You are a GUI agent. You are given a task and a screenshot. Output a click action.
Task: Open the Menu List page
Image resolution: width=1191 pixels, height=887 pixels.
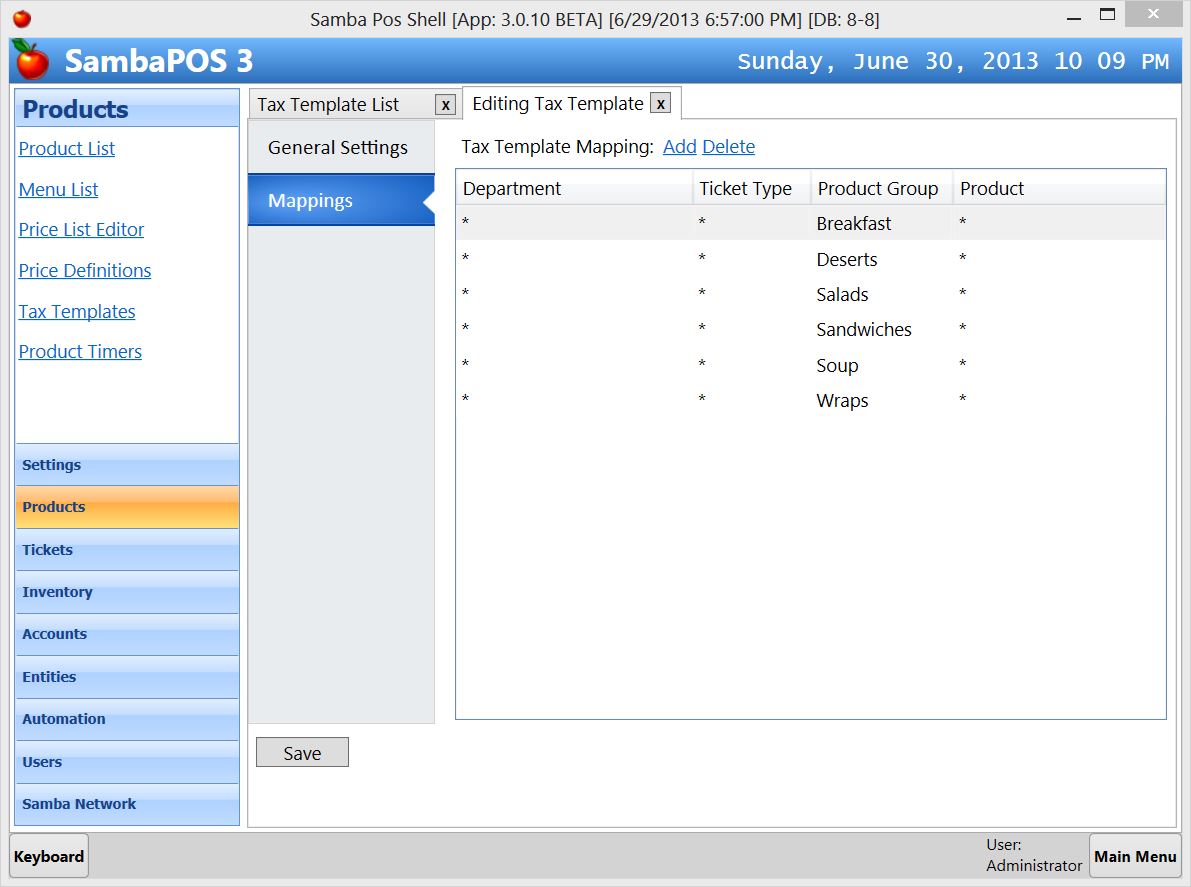click(58, 189)
